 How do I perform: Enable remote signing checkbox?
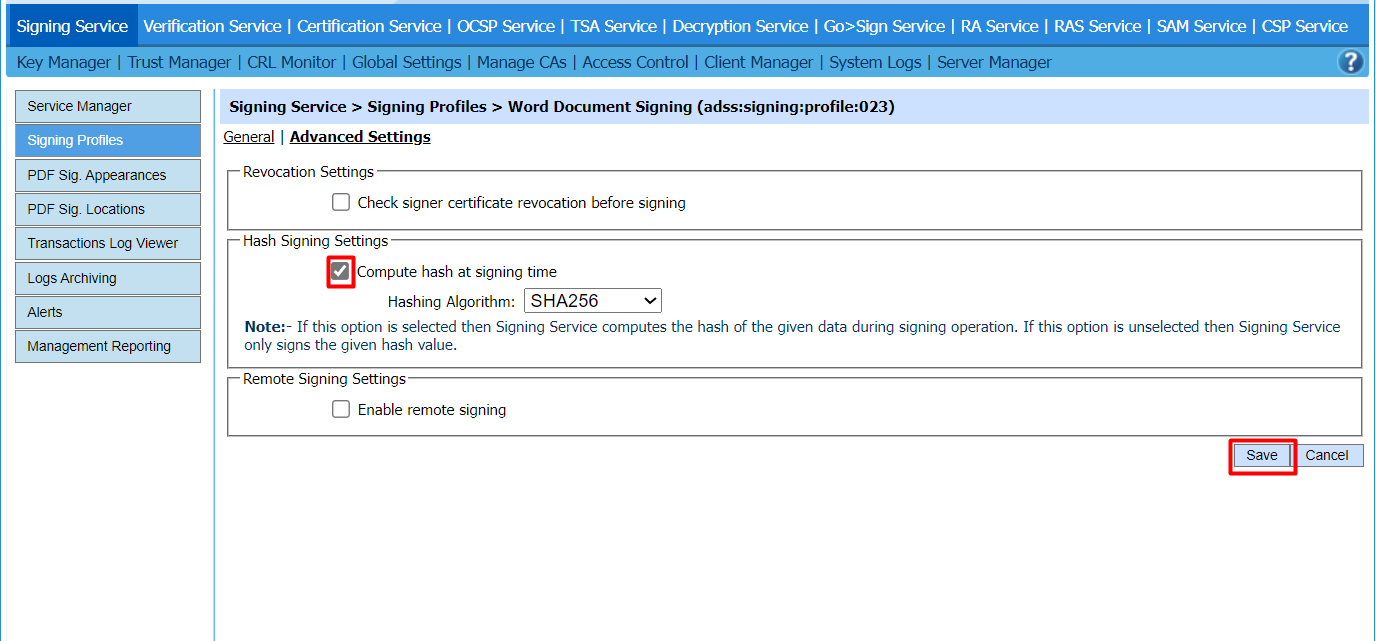pos(341,410)
